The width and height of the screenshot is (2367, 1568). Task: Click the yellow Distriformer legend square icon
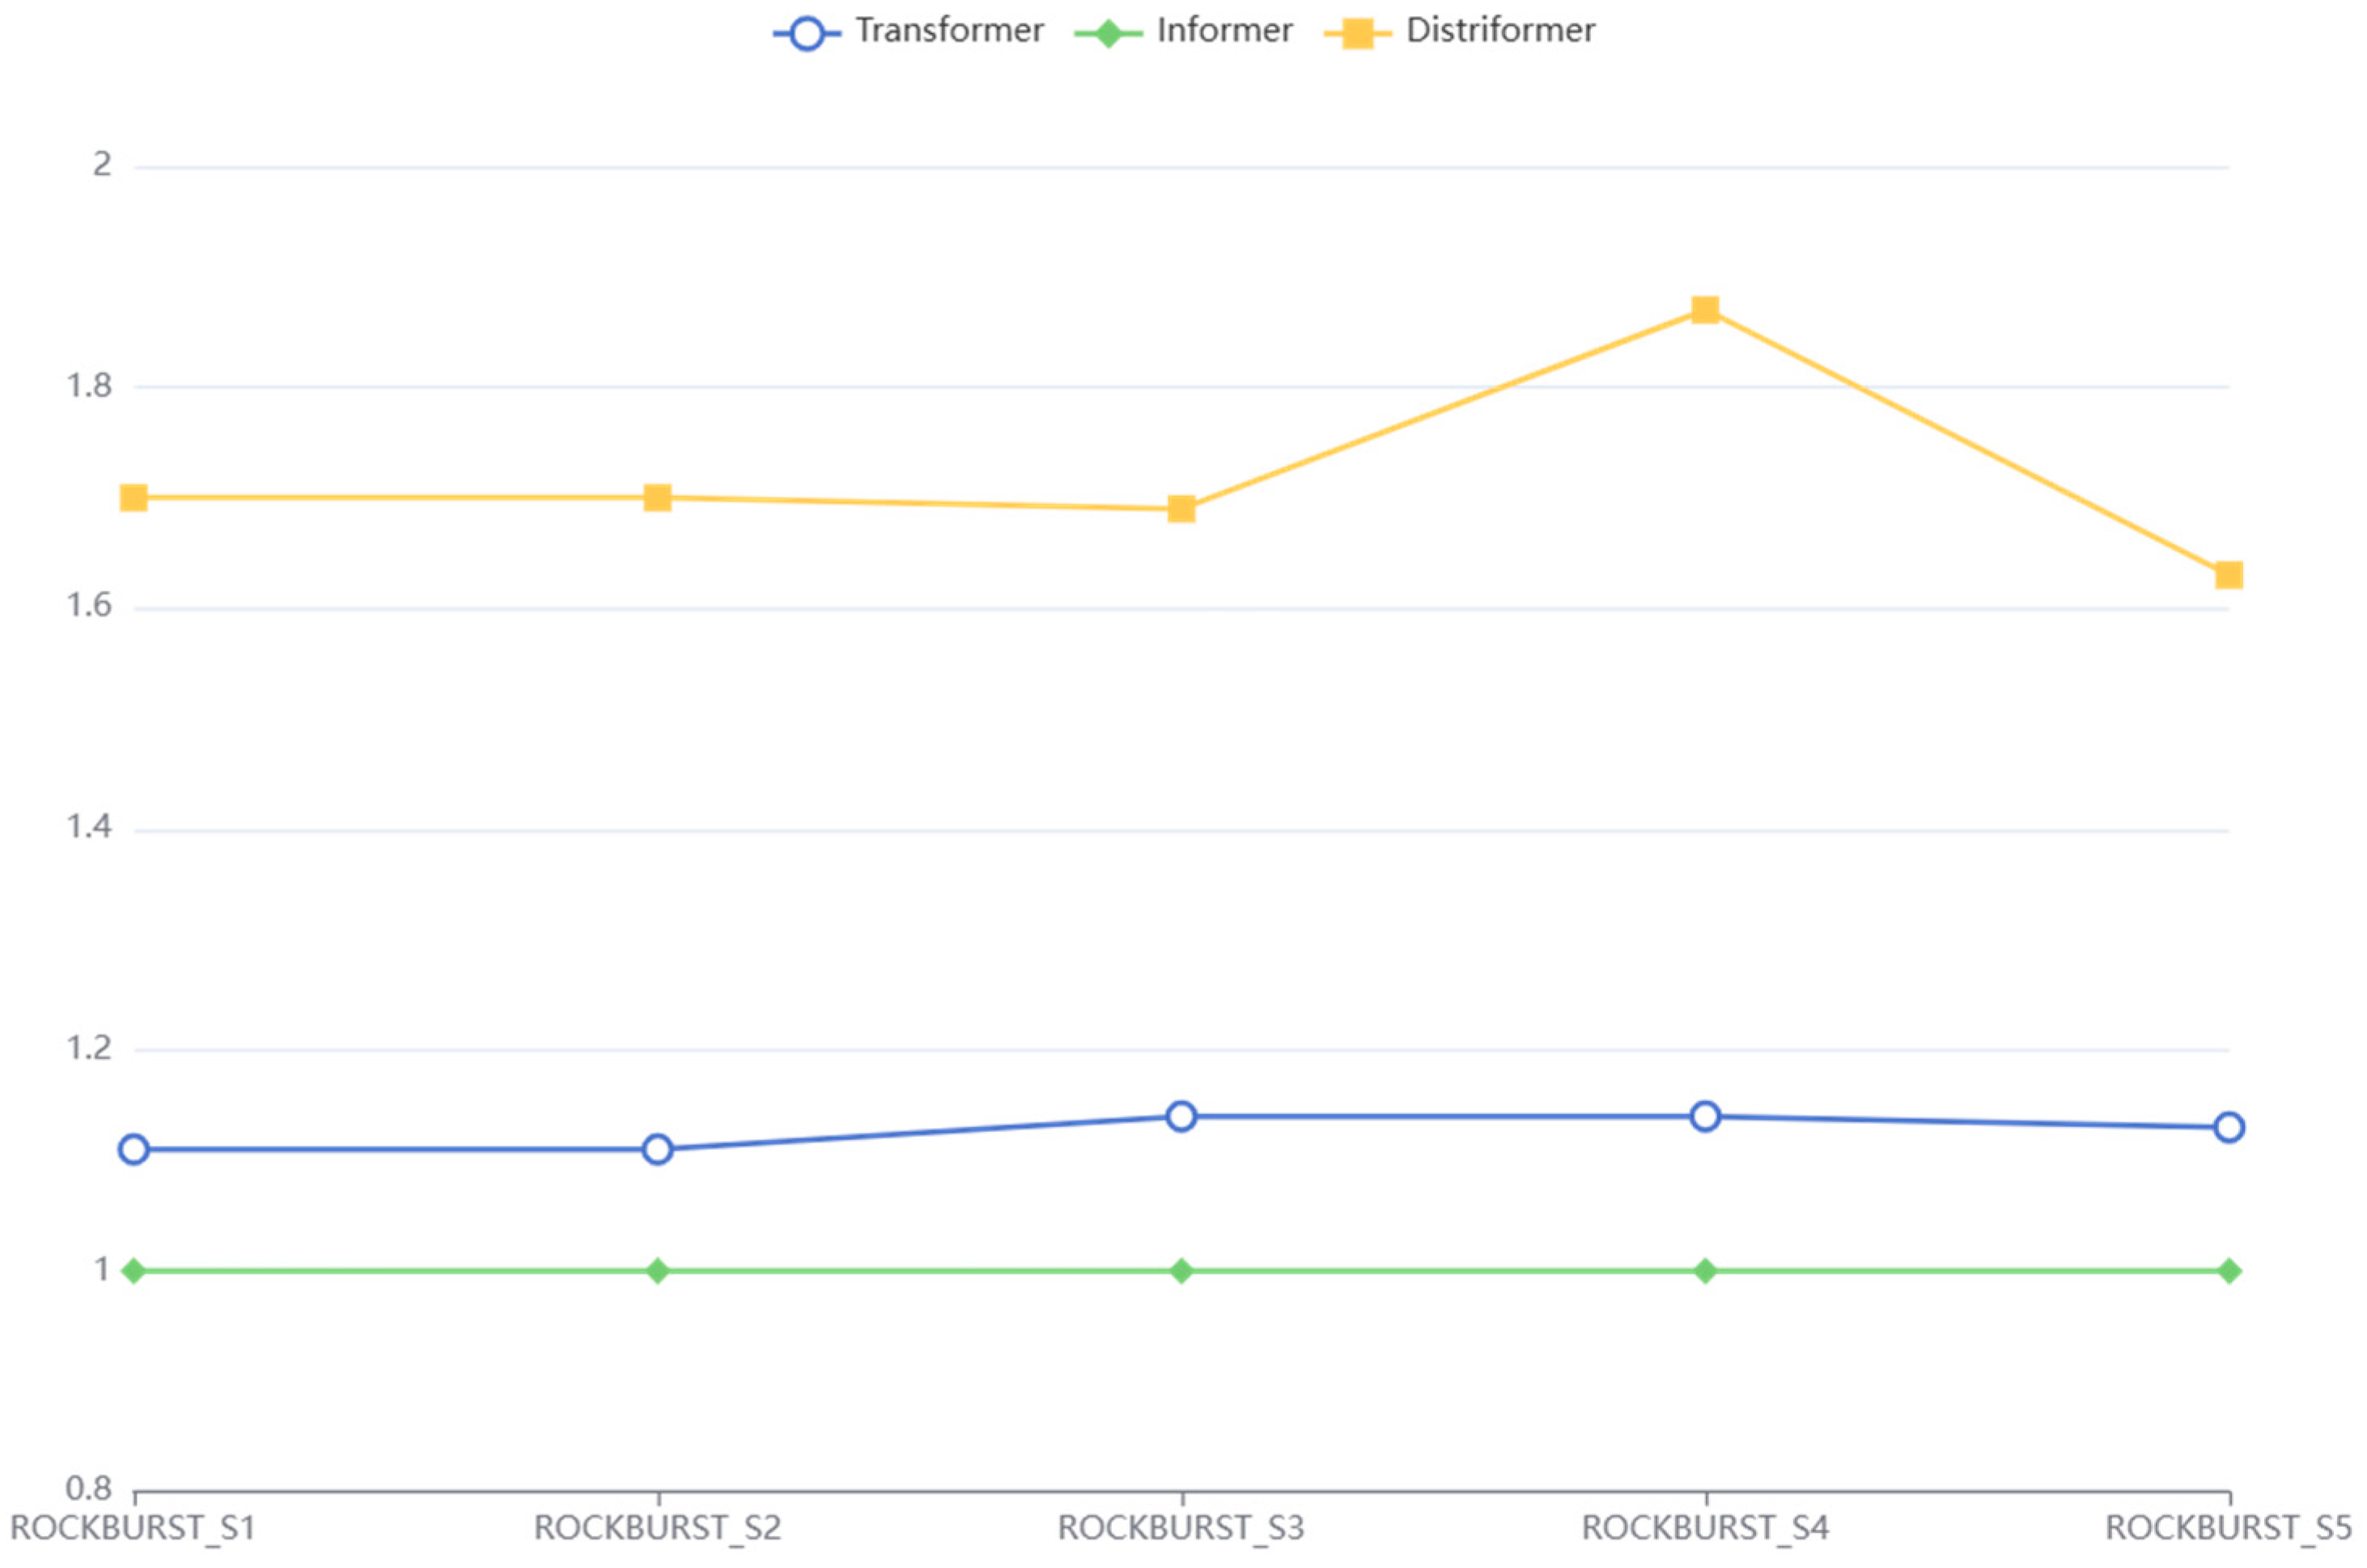pyautogui.click(x=1357, y=34)
